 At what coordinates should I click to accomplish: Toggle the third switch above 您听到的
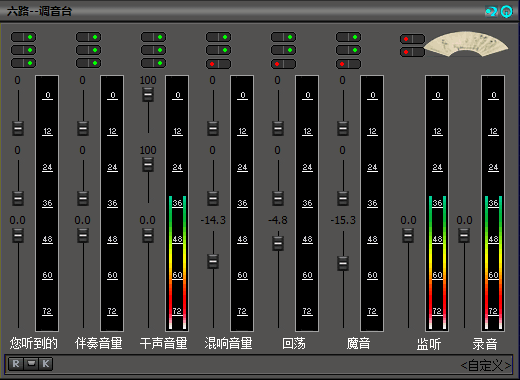click(23, 63)
